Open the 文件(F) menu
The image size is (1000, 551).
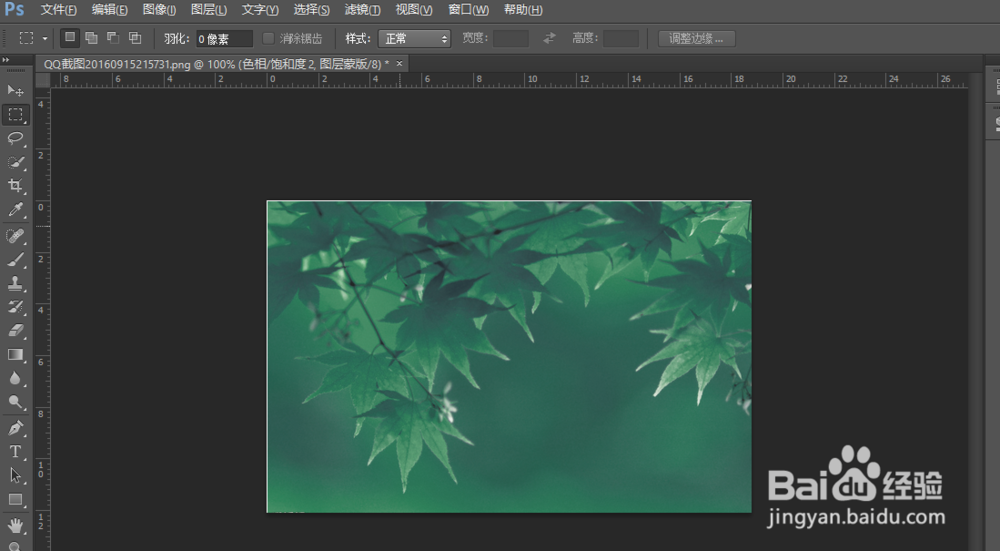[58, 10]
